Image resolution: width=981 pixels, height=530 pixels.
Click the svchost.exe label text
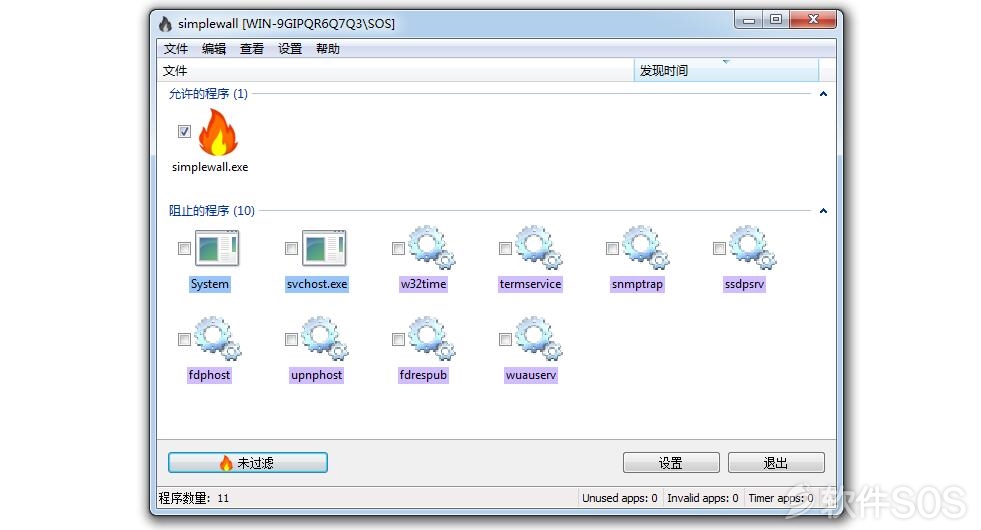[x=317, y=284]
